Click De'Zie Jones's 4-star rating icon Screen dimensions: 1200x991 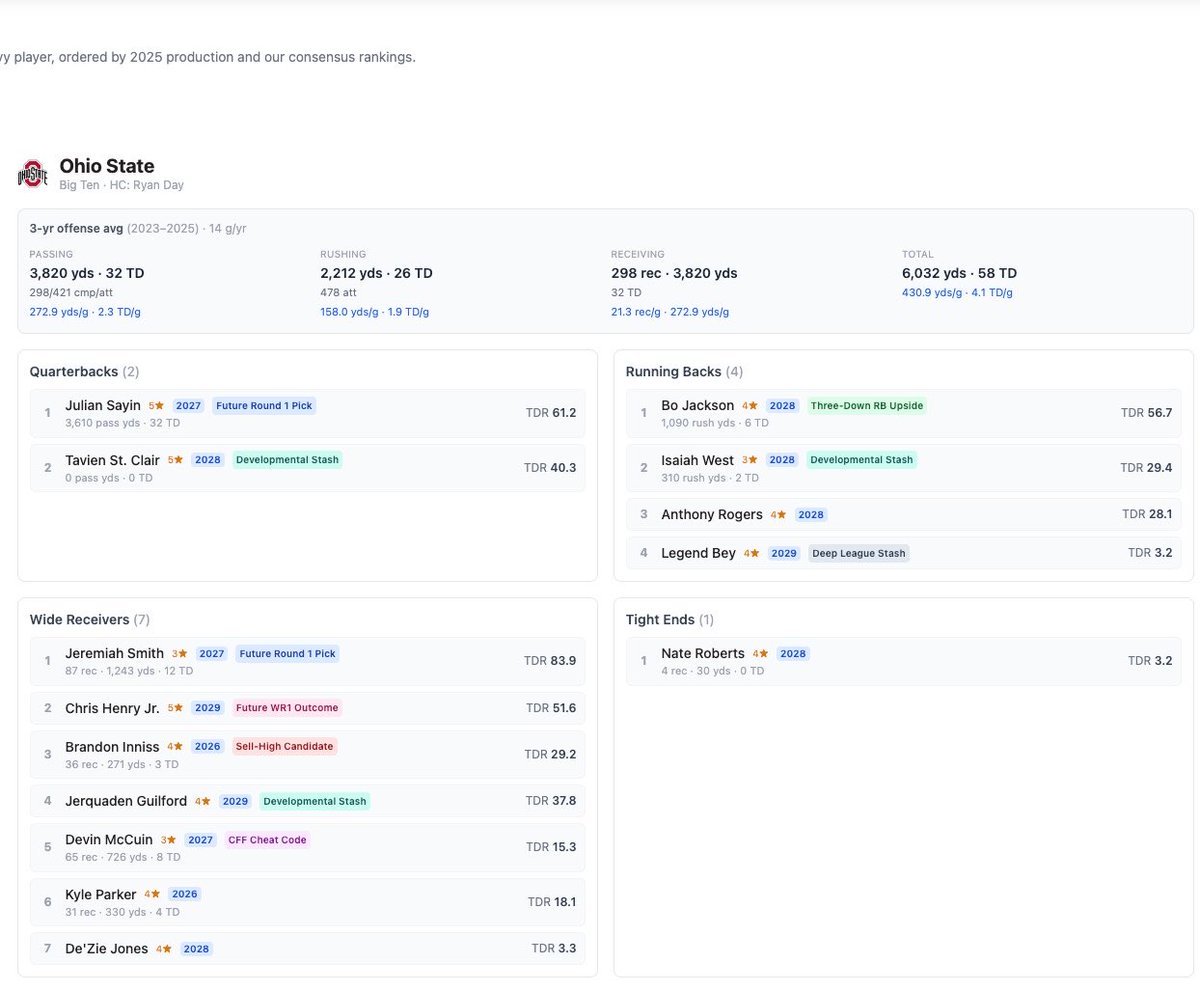(164, 949)
